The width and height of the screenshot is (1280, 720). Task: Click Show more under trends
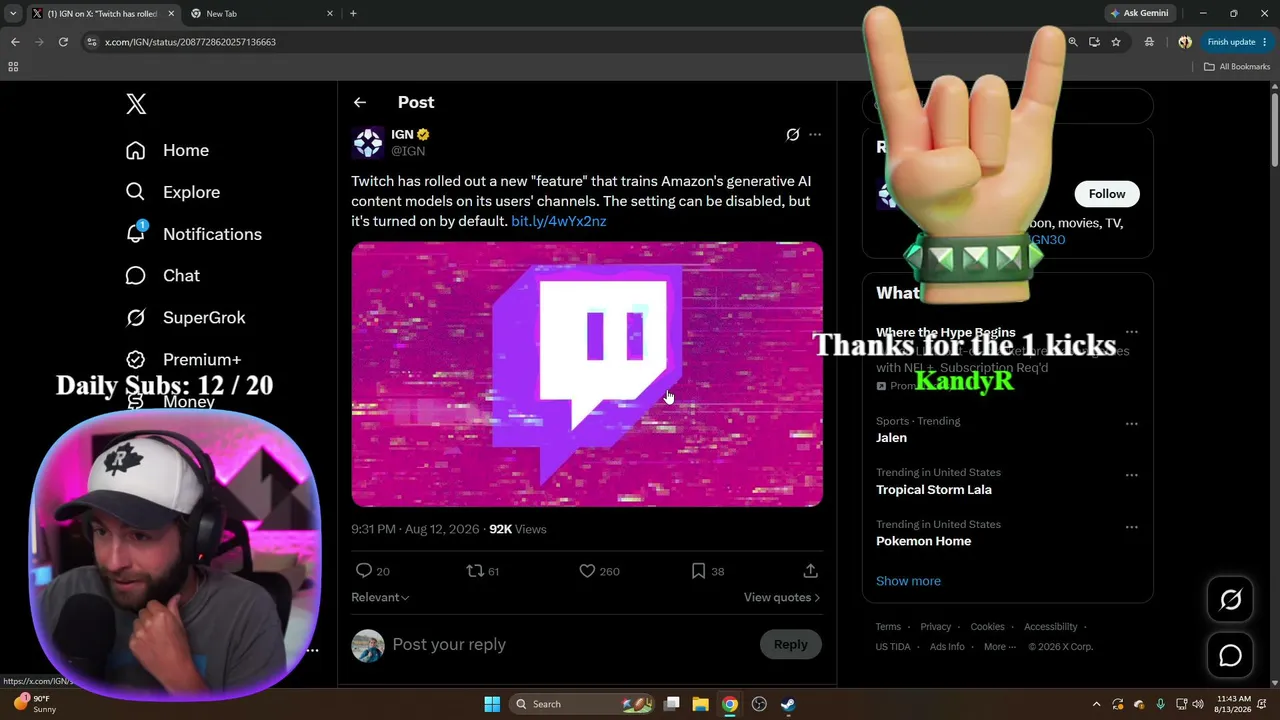point(908,581)
